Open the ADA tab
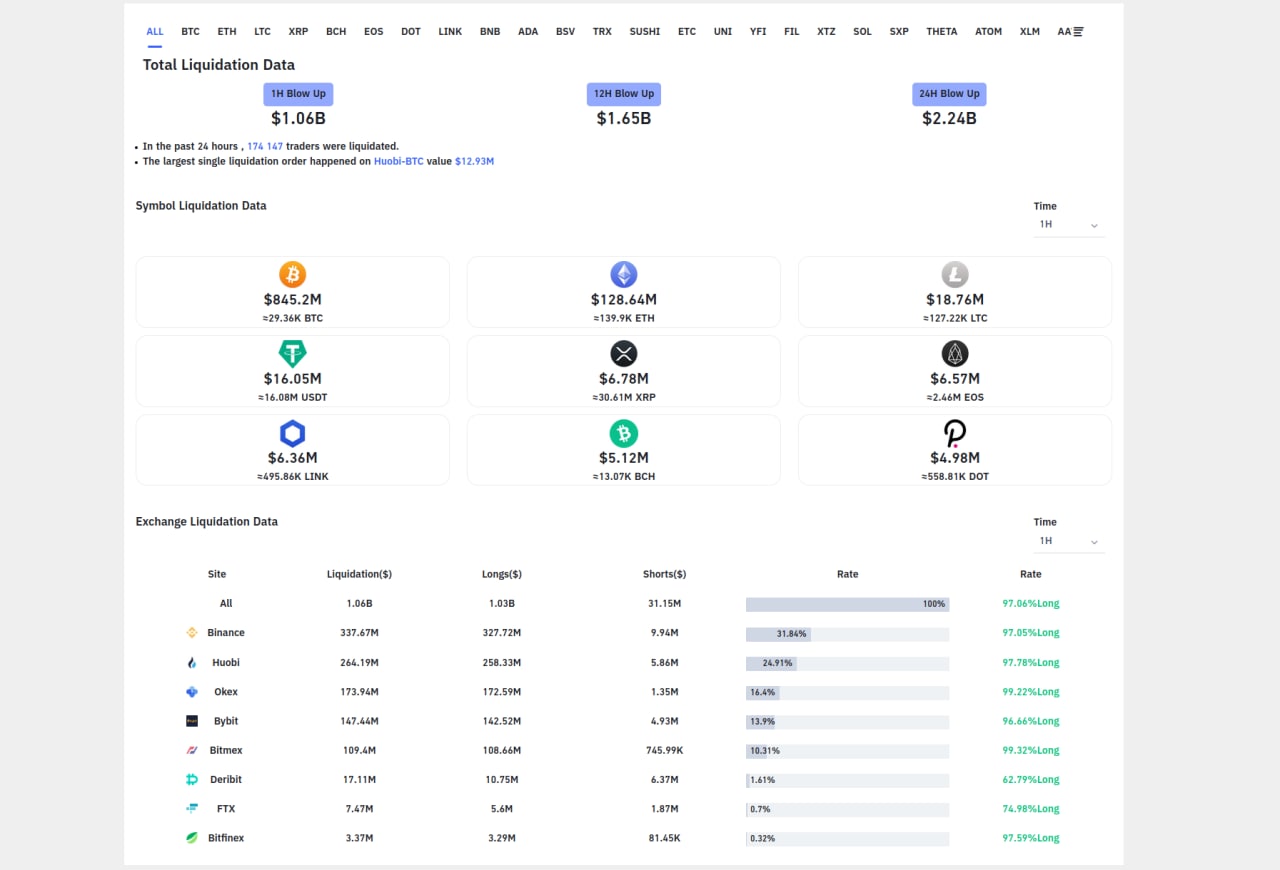The width and height of the screenshot is (1280, 870). (528, 32)
